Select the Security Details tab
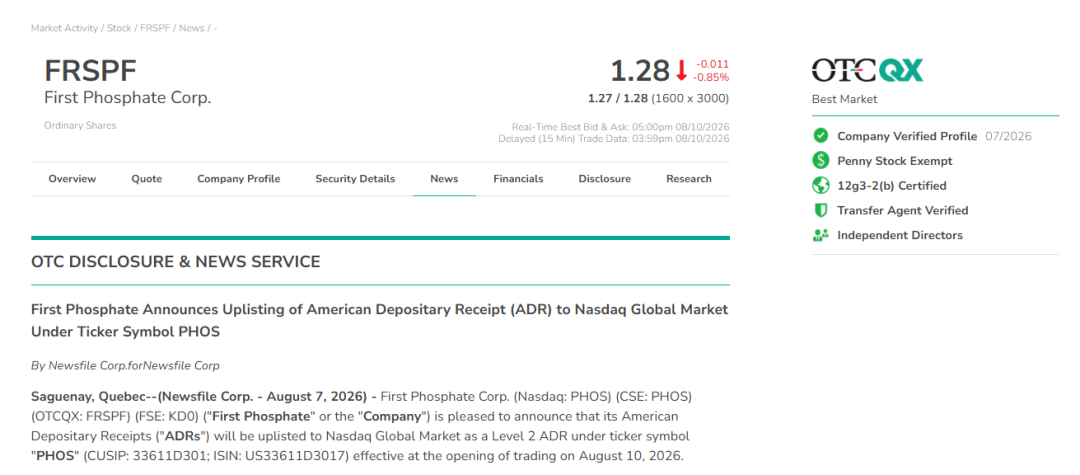This screenshot has width=1080, height=475. (x=355, y=179)
